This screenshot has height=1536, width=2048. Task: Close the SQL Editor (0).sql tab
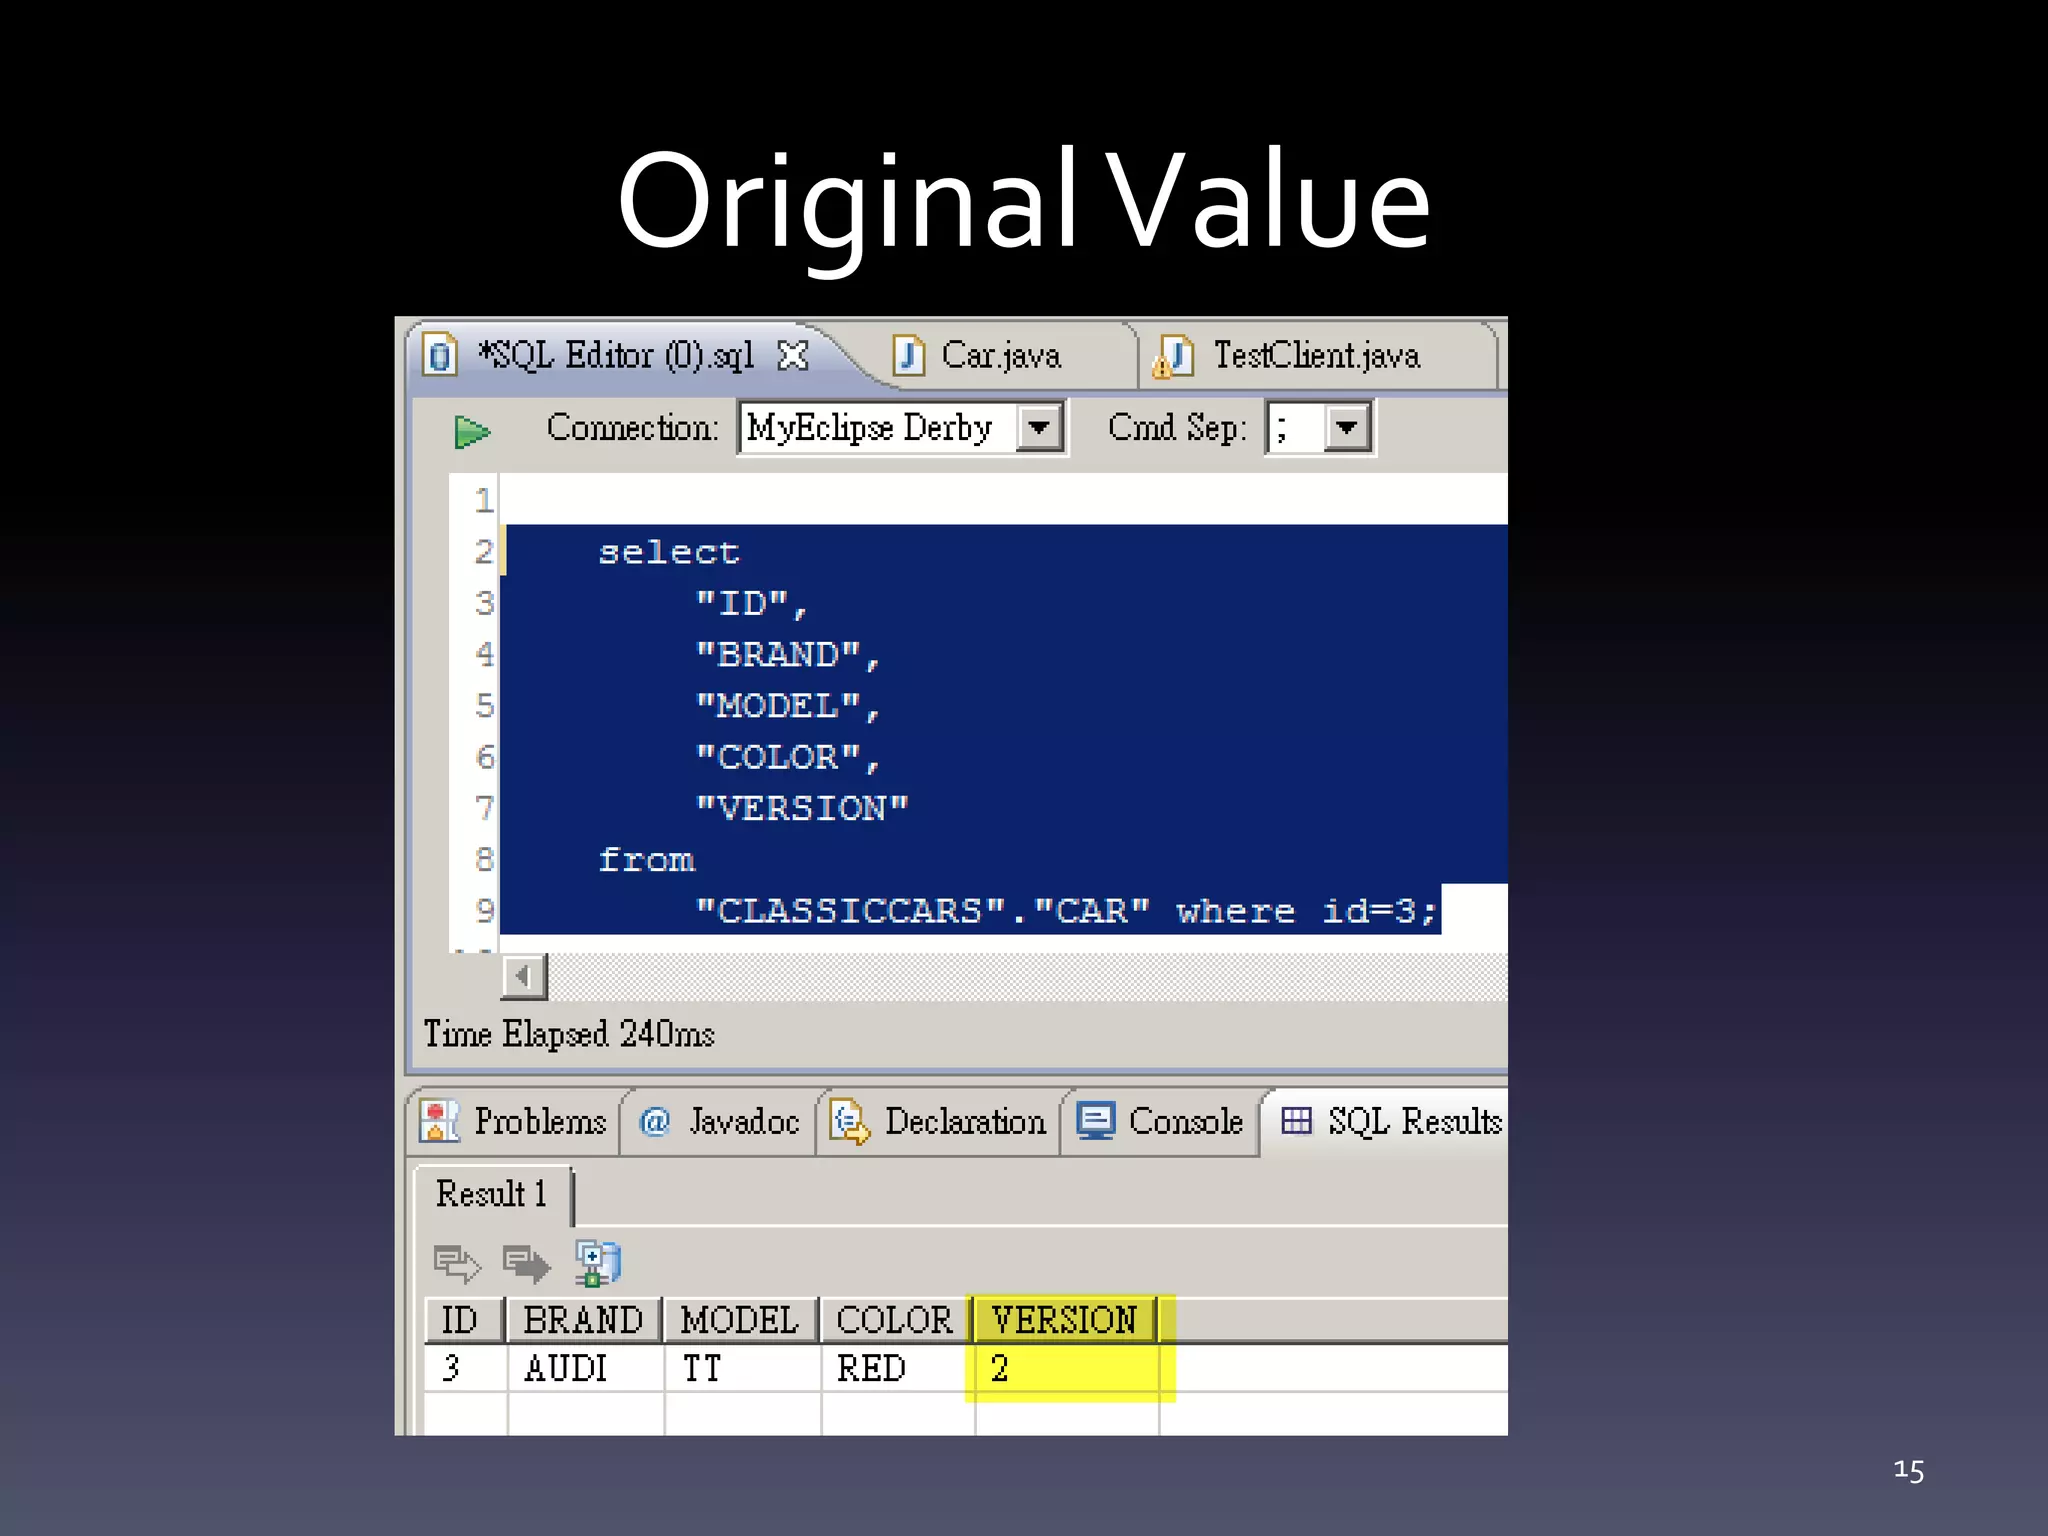pyautogui.click(x=793, y=356)
